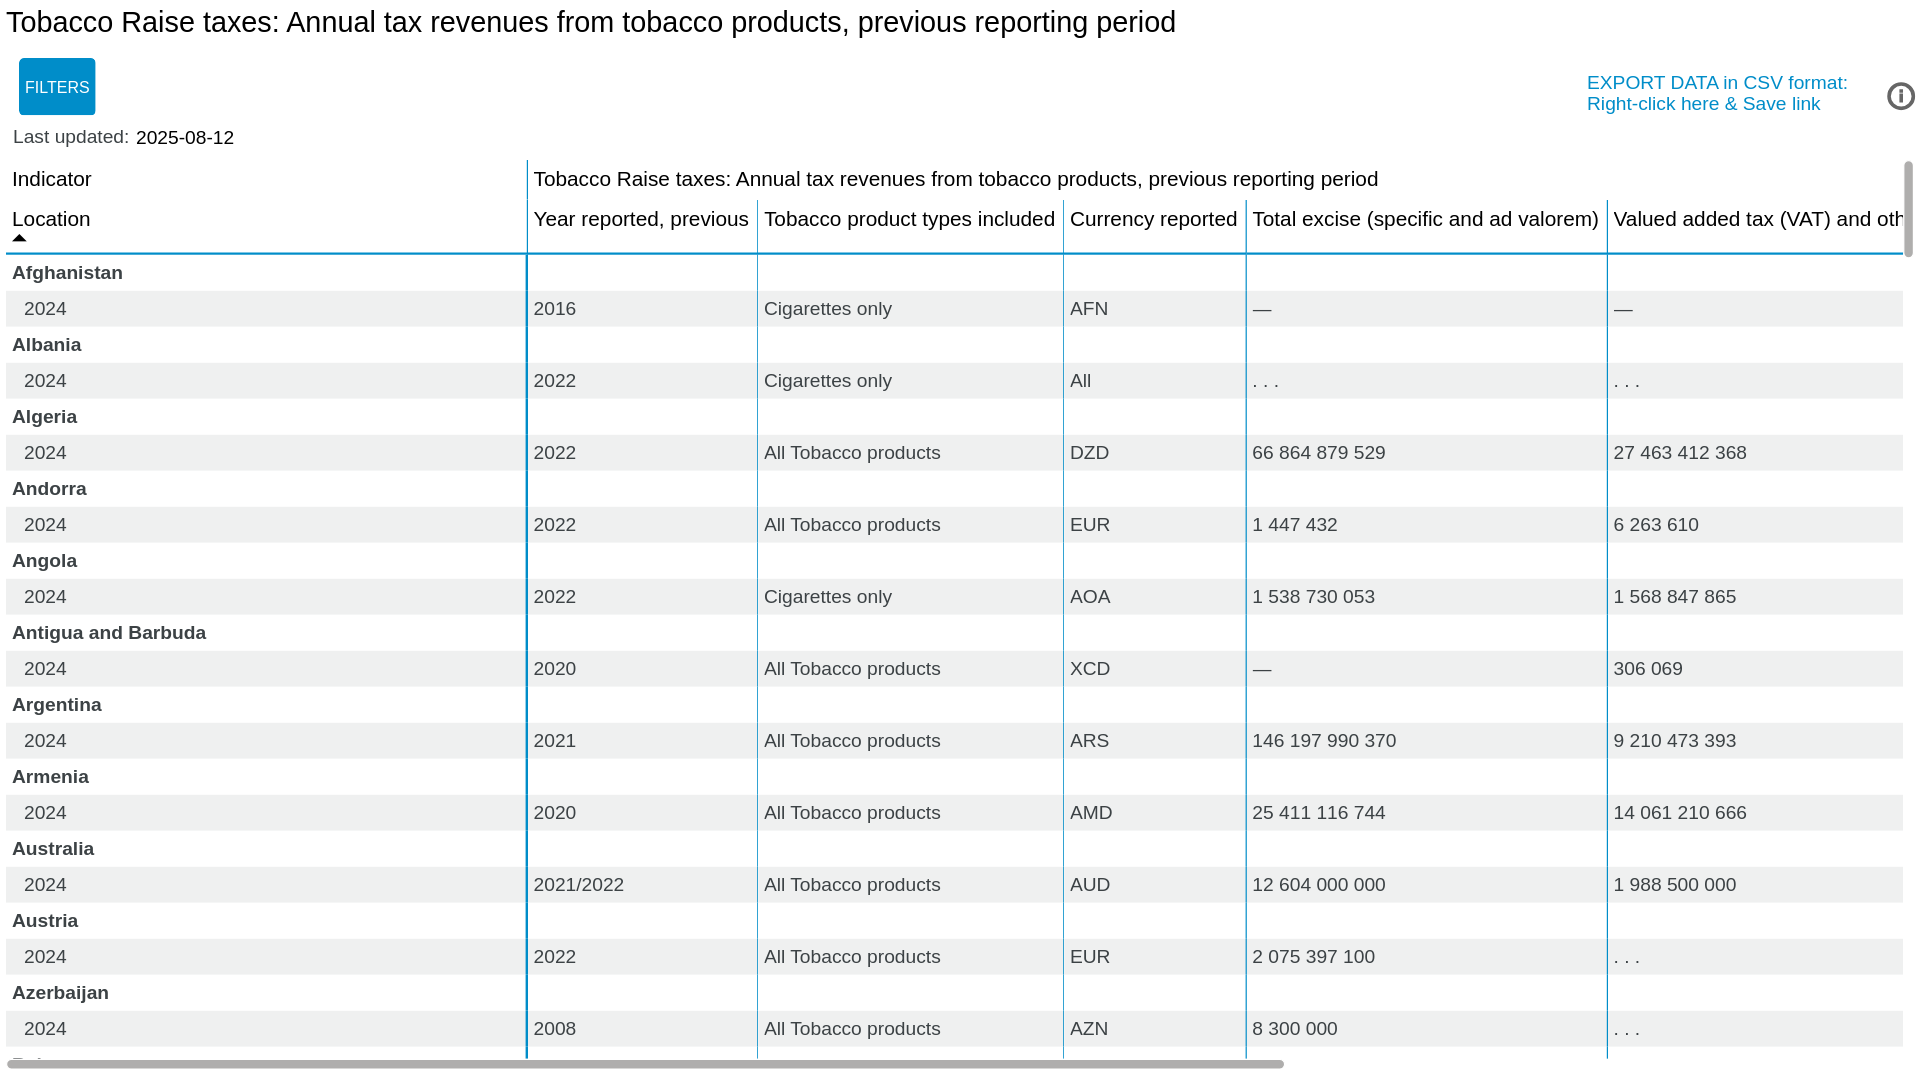Click the AOA currency cell
This screenshot has width=1920, height=1080.
coord(1090,597)
